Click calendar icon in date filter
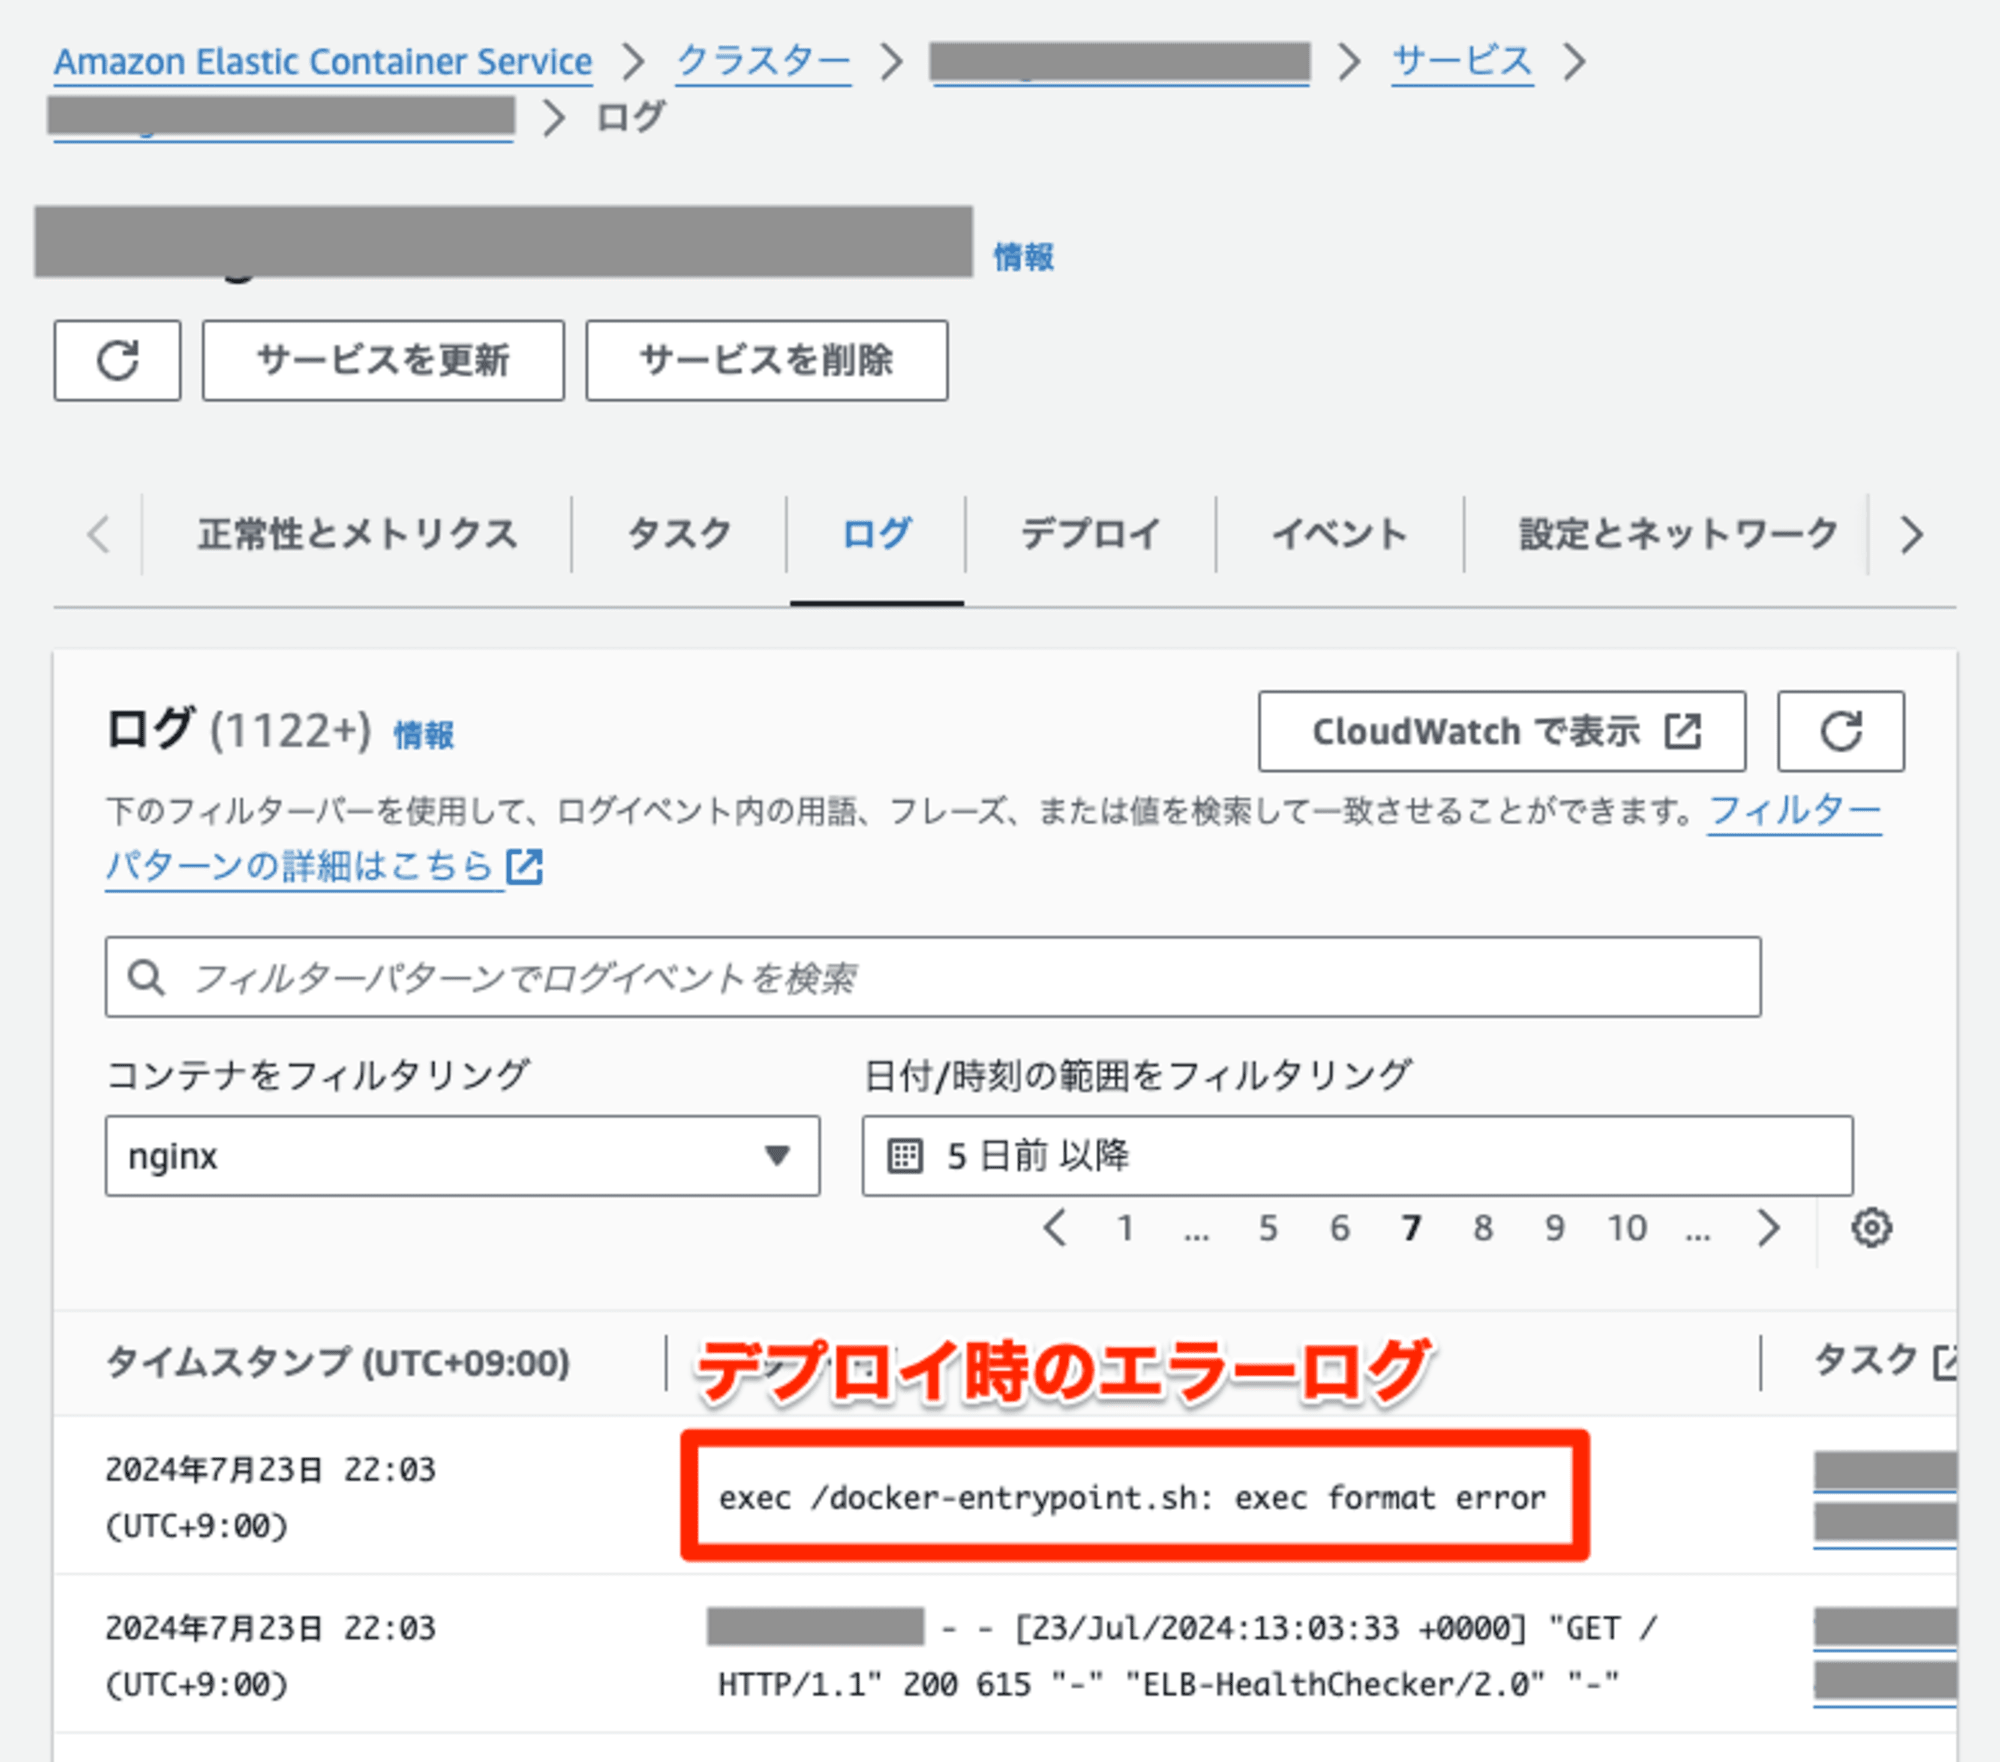The width and height of the screenshot is (2000, 1762). tap(905, 1156)
